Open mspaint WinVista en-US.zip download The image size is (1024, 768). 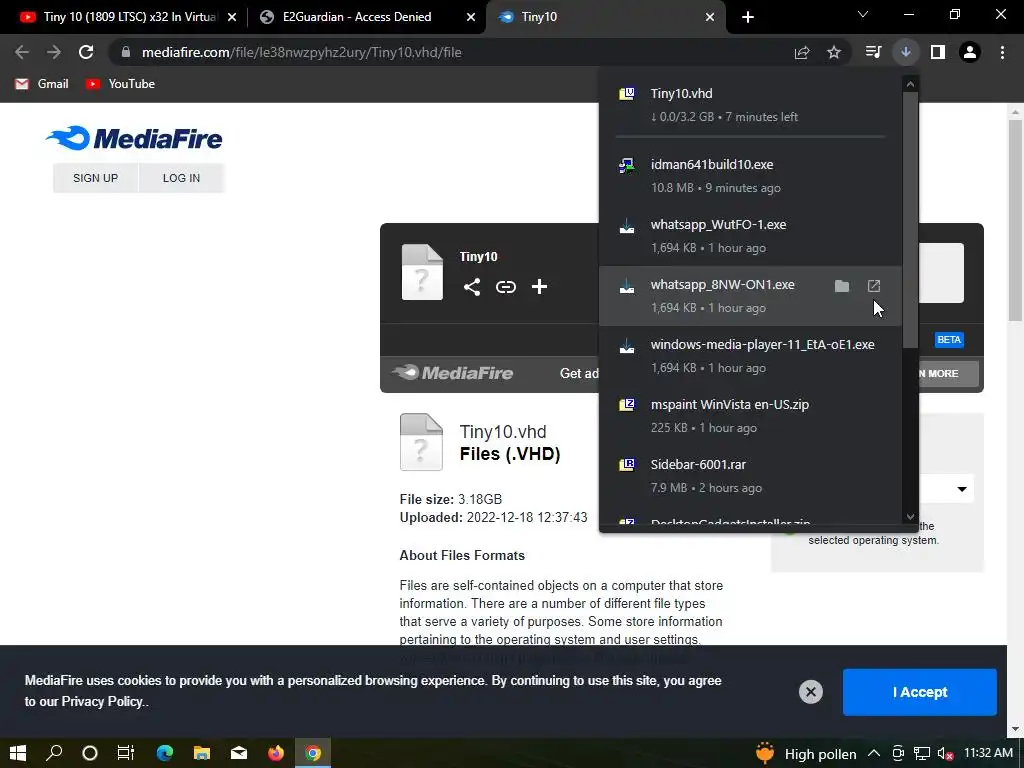pyautogui.click(x=750, y=416)
